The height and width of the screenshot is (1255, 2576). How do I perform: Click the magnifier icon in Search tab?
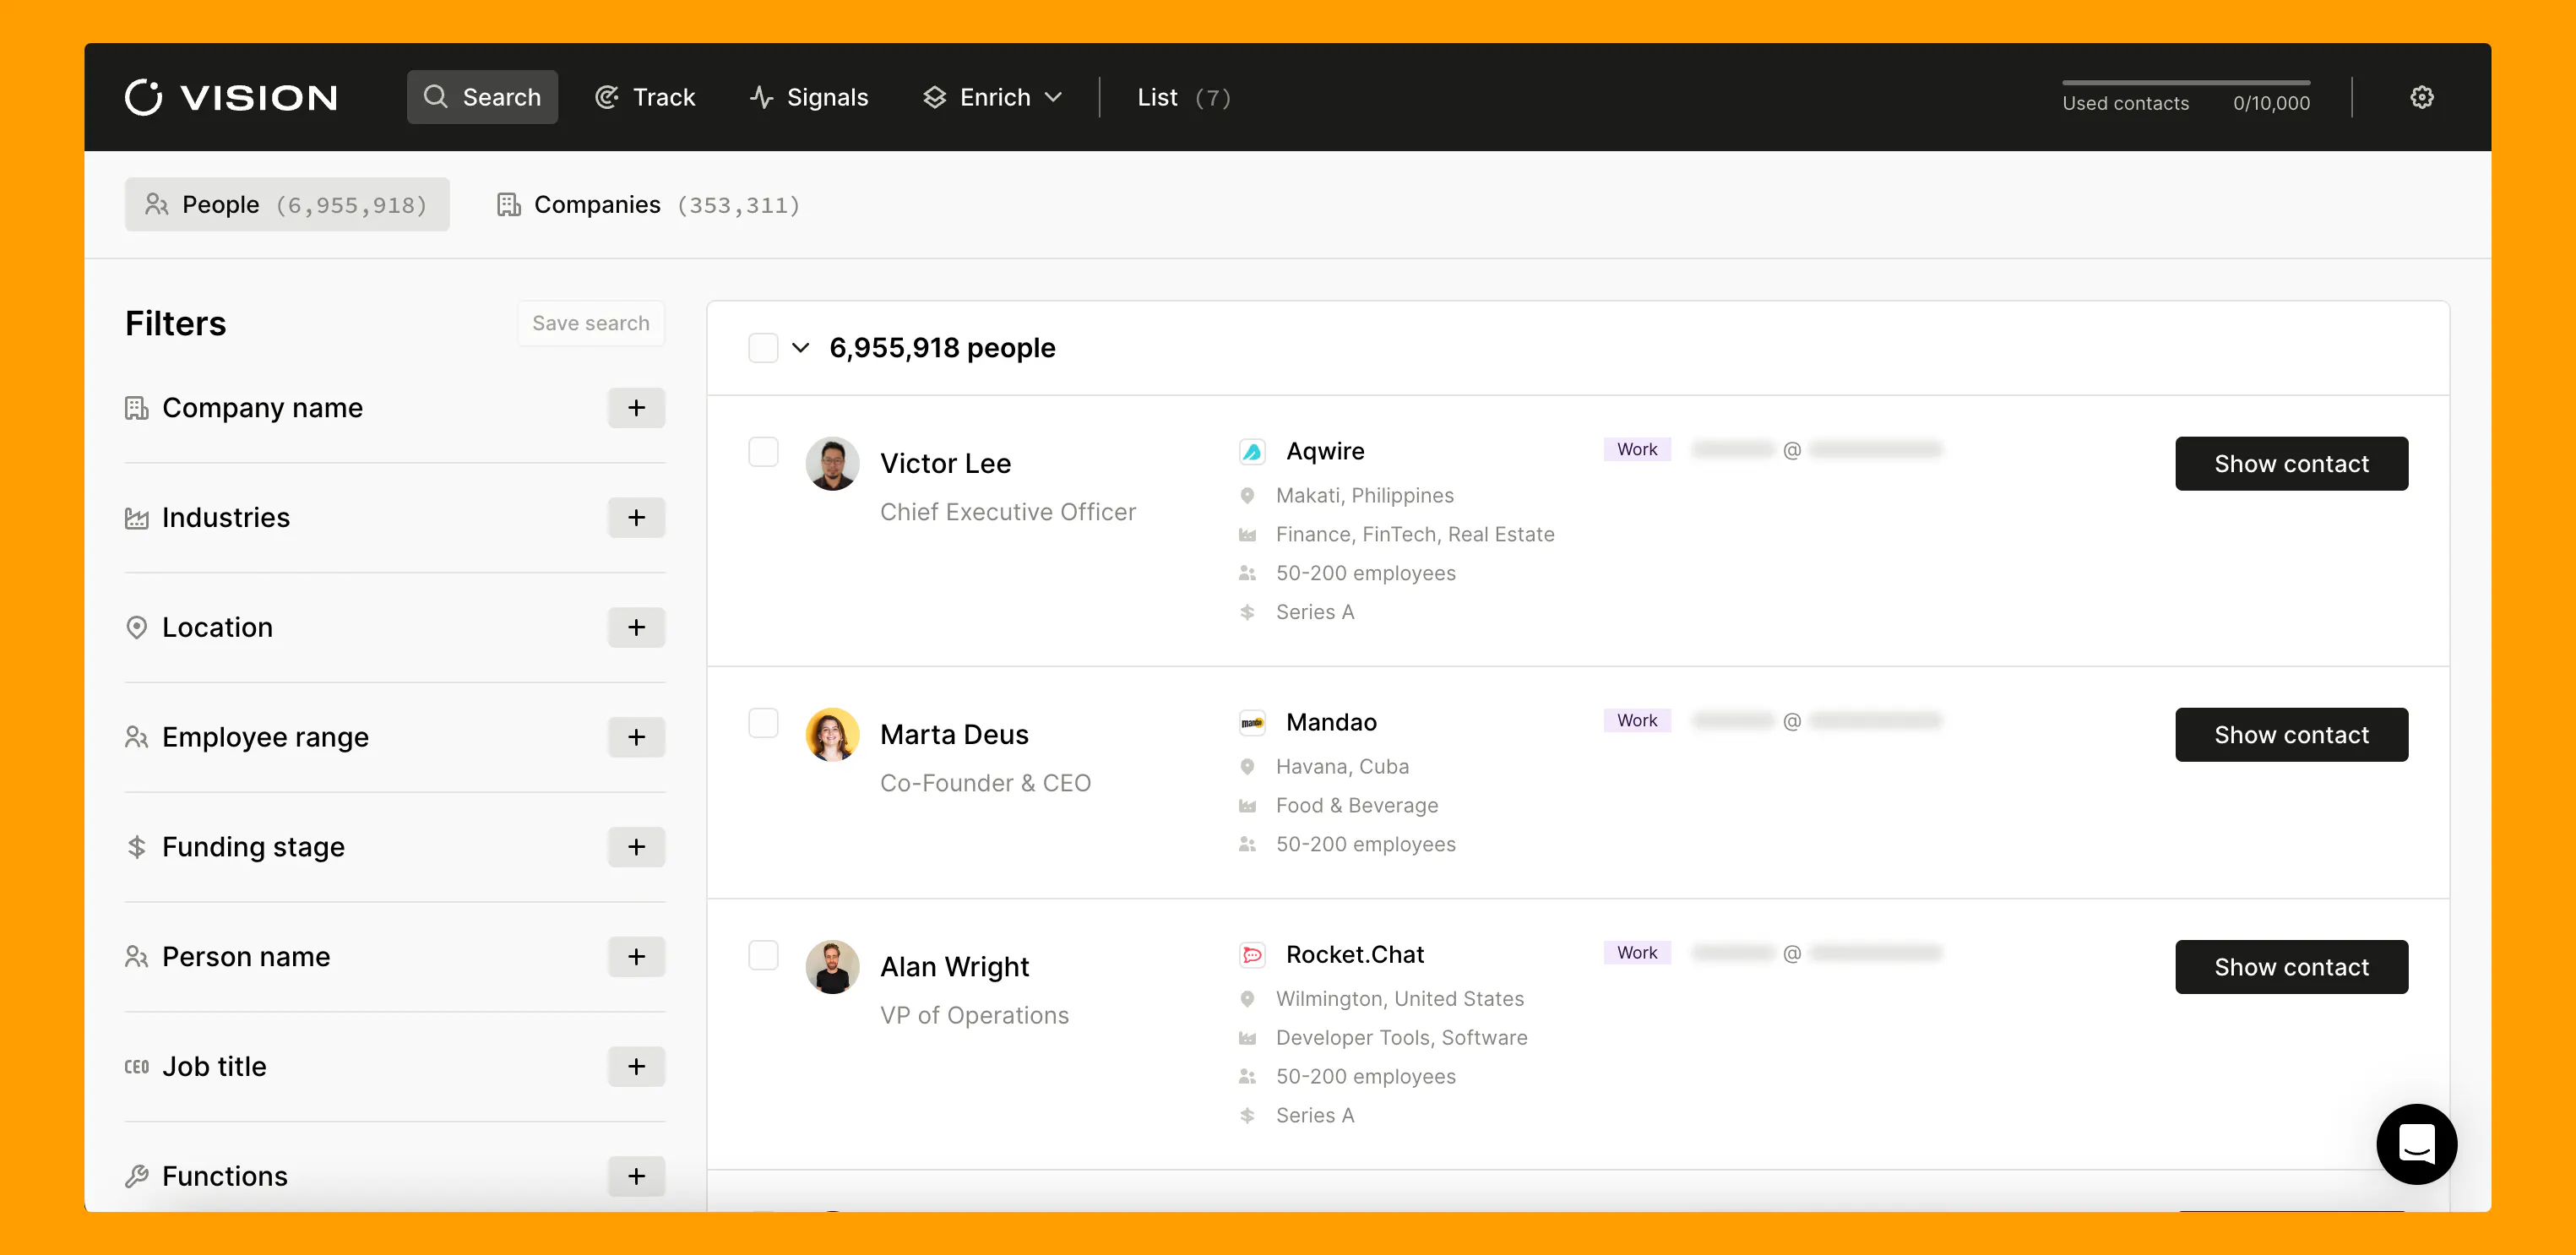(435, 97)
